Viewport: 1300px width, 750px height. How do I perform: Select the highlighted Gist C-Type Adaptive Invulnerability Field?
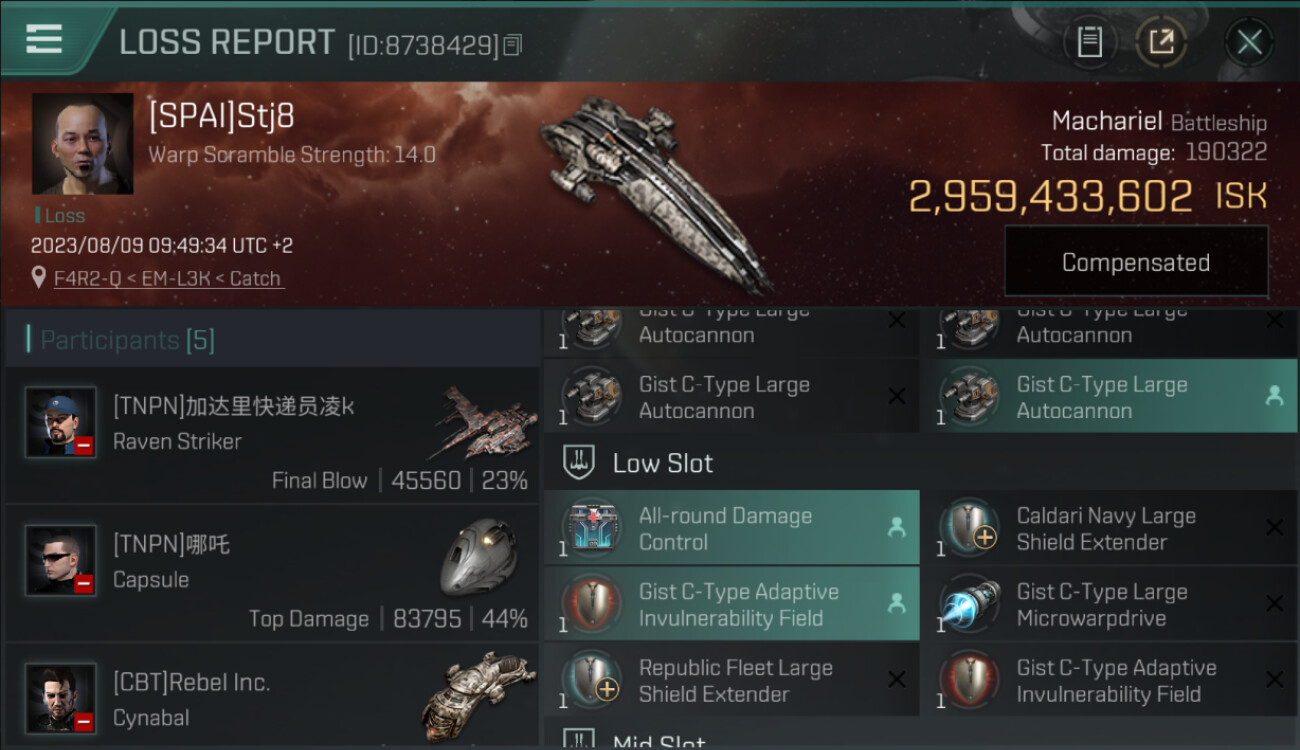click(x=731, y=604)
